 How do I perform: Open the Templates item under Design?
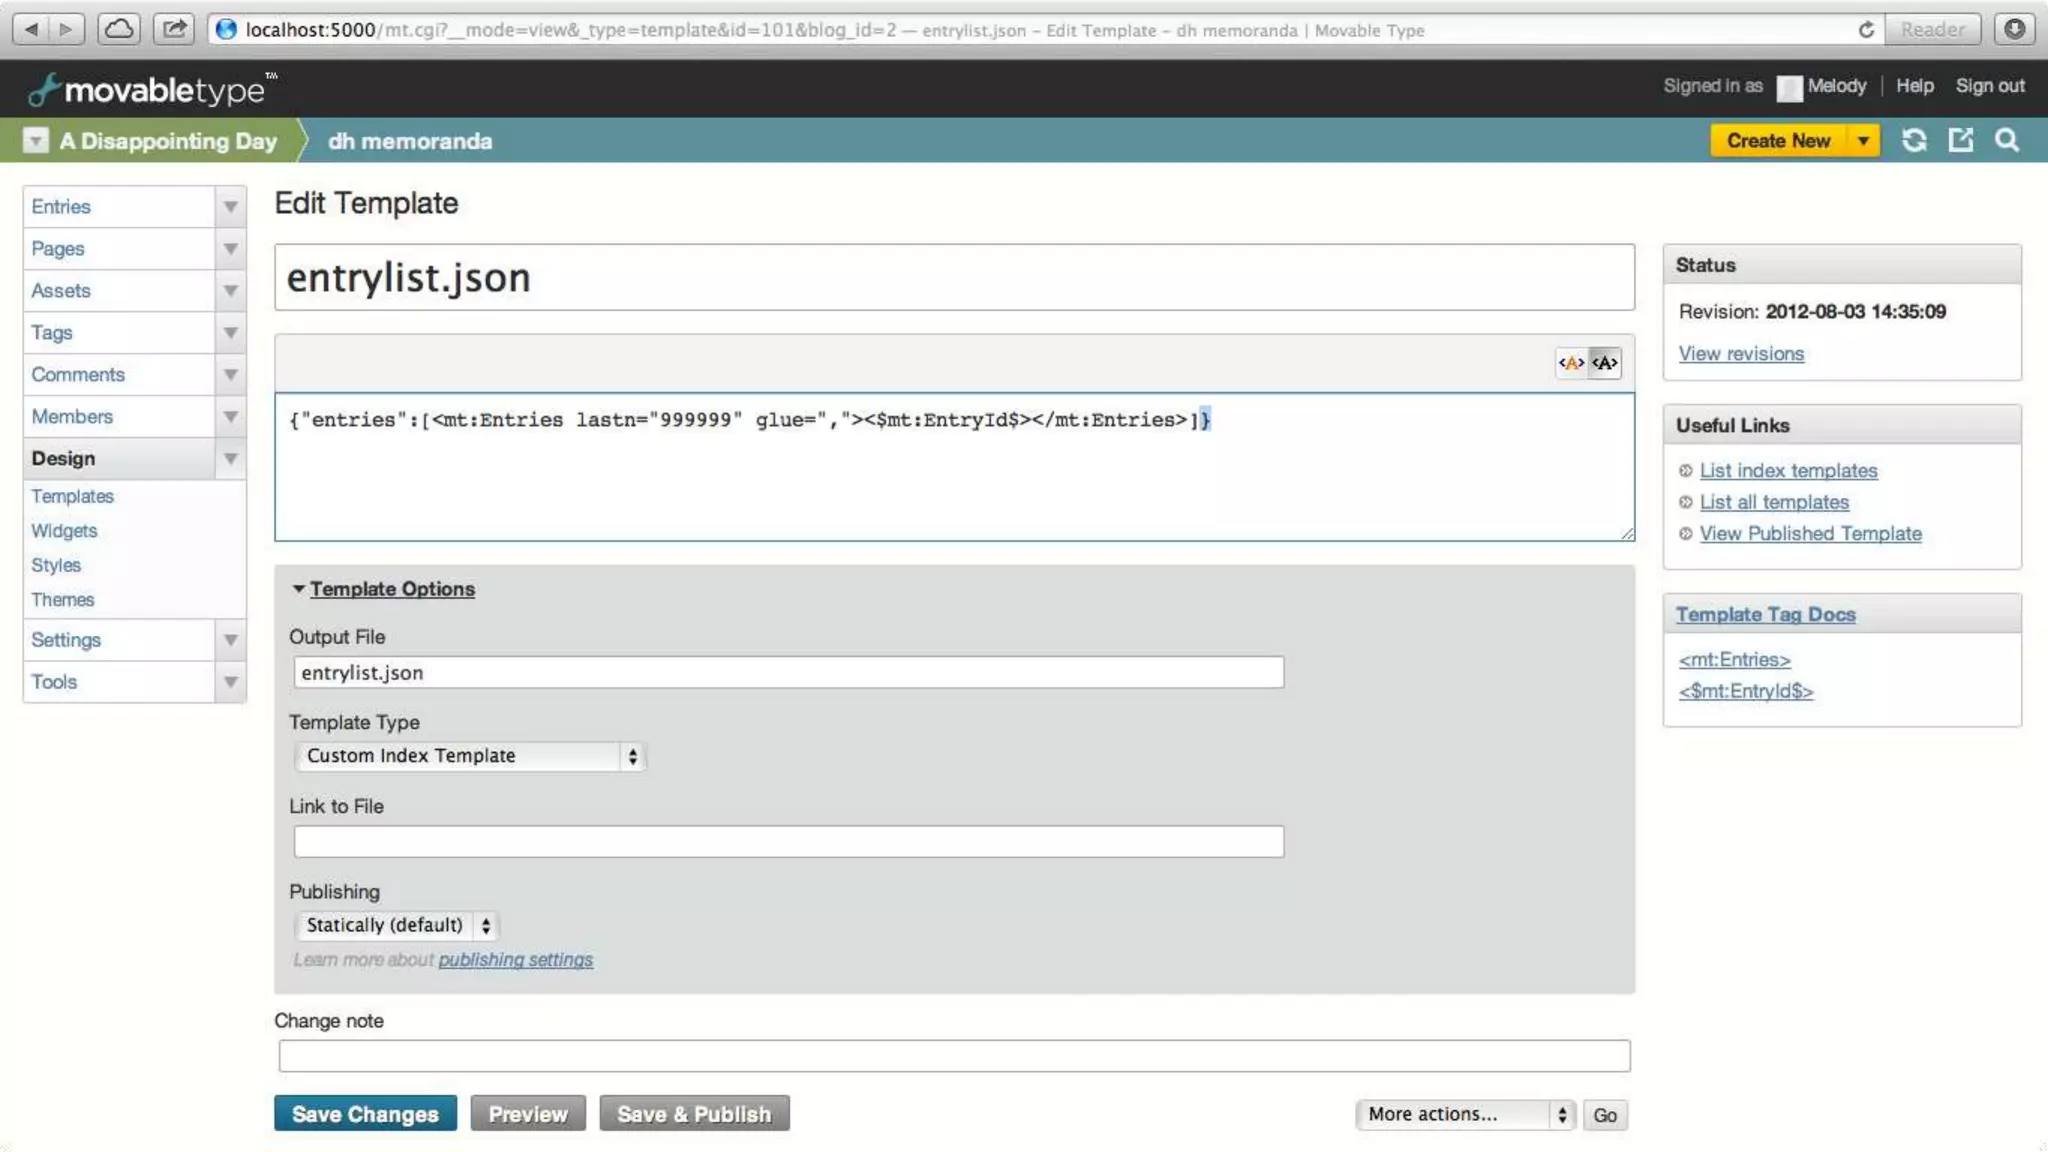[x=72, y=496]
